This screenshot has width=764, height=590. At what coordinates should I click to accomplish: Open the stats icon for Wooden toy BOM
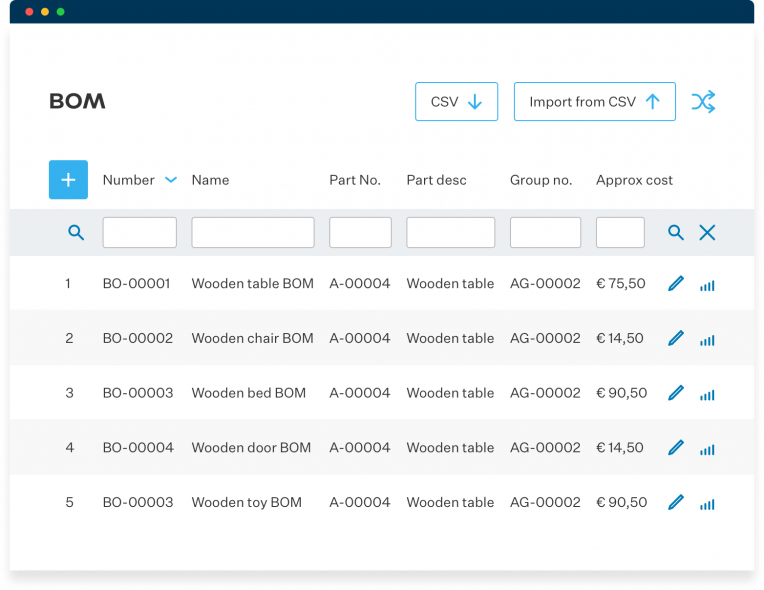click(x=707, y=504)
